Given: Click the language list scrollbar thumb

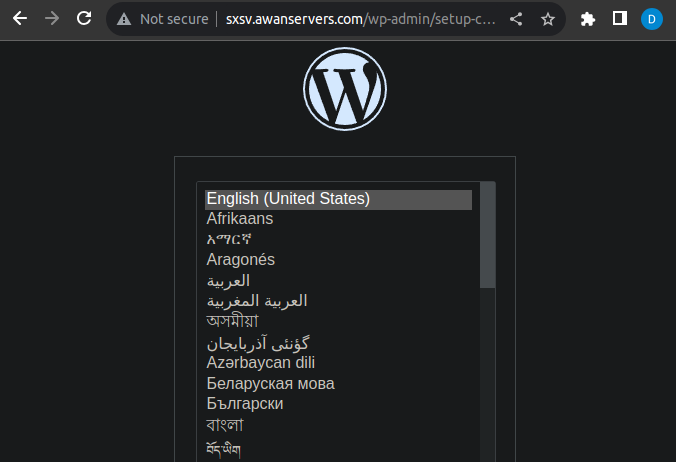Looking at the screenshot, I should point(488,235).
